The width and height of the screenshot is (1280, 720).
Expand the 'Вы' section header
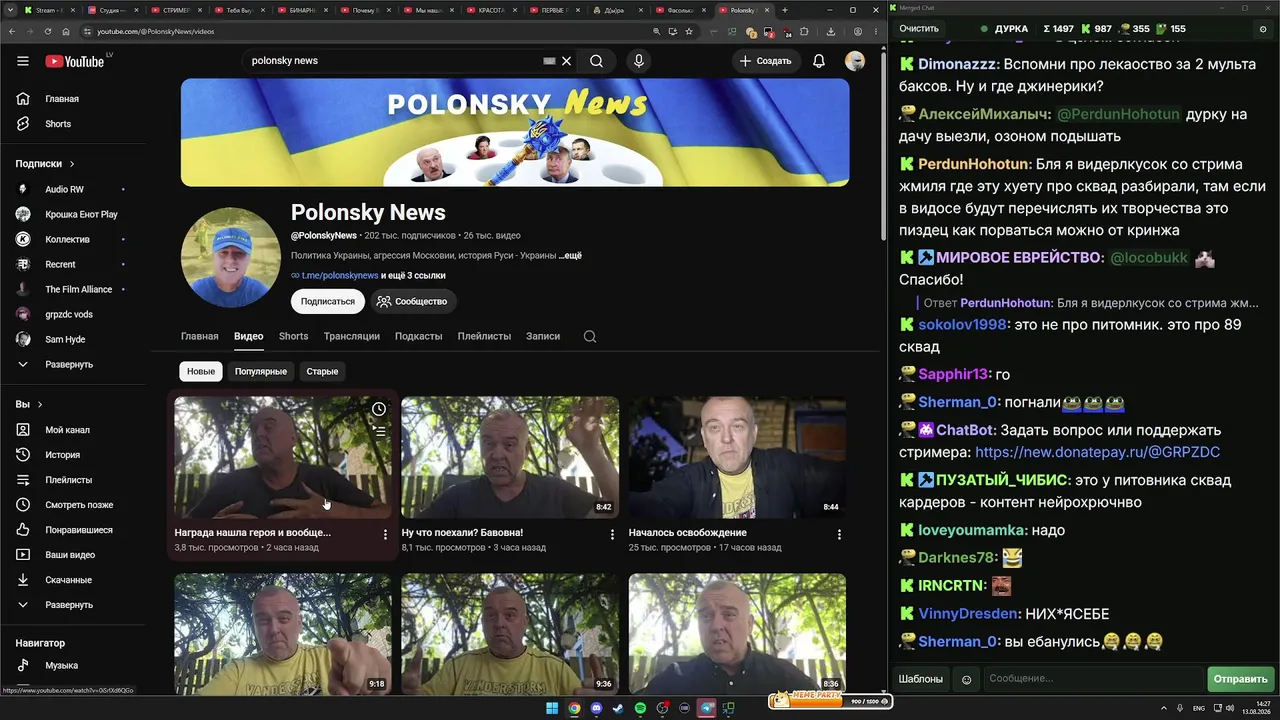coord(29,404)
